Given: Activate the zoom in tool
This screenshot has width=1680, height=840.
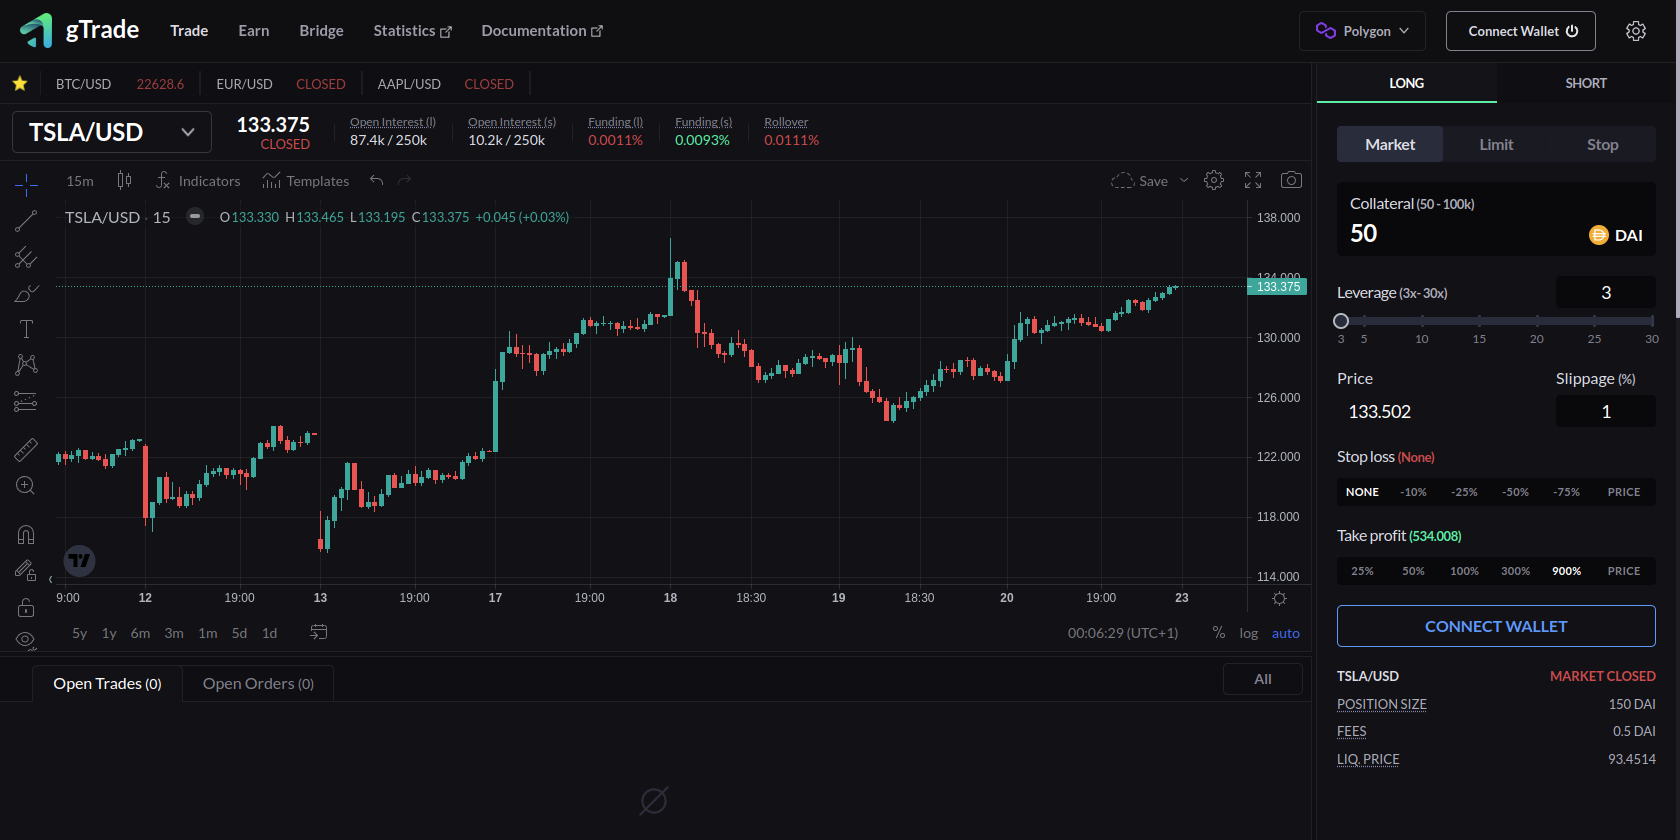Looking at the screenshot, I should pos(26,486).
